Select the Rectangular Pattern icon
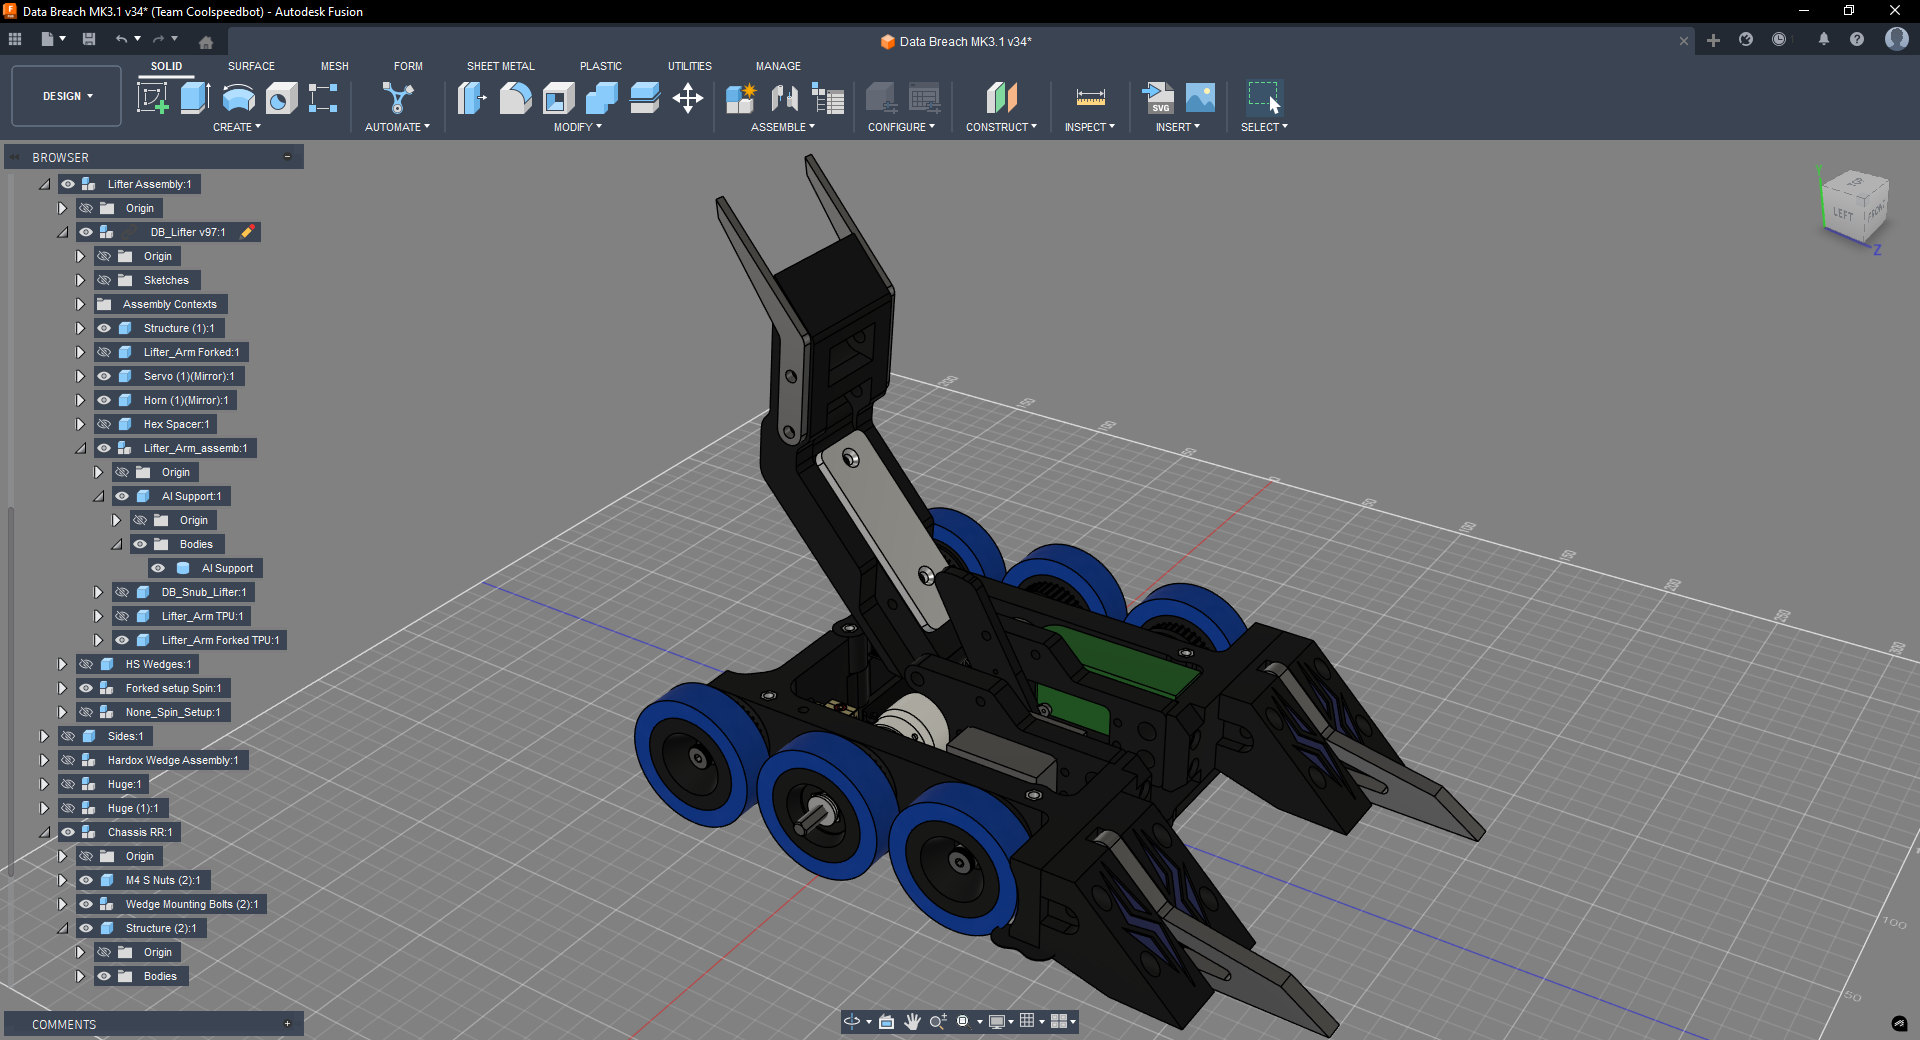Image resolution: width=1920 pixels, height=1040 pixels. coord(323,98)
